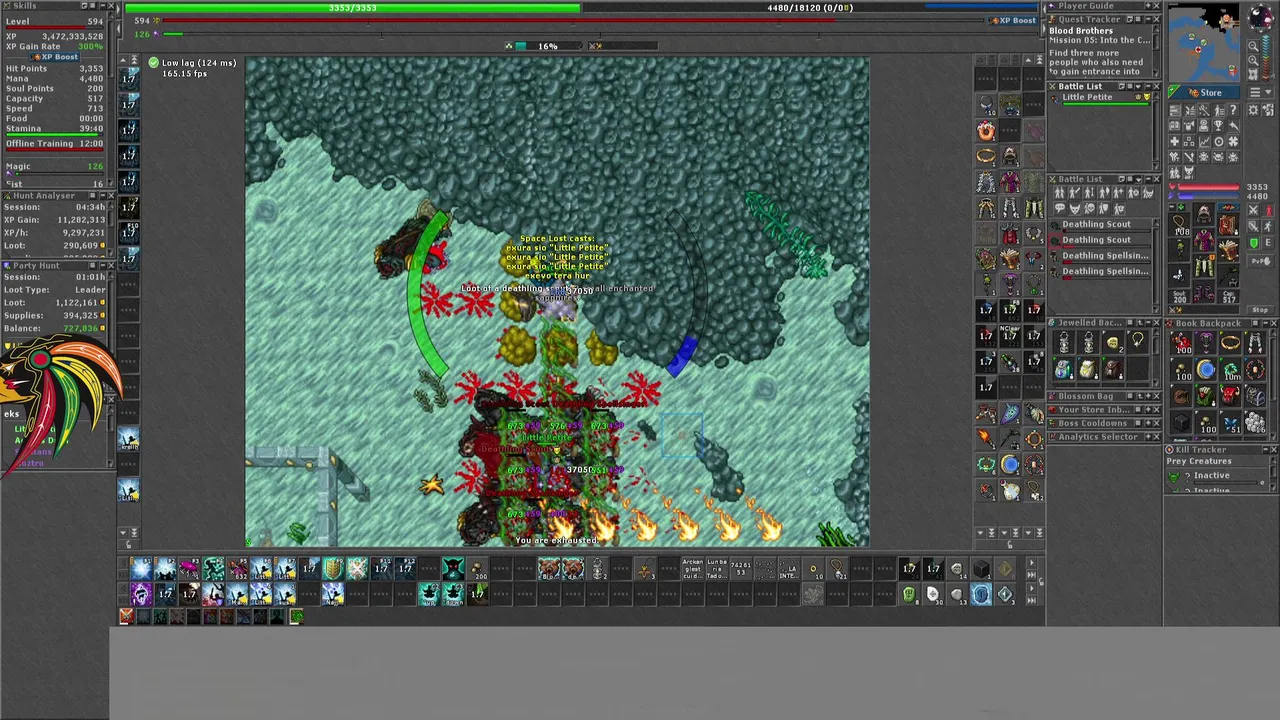Open the gear settings icon below the minimap

(1252, 110)
